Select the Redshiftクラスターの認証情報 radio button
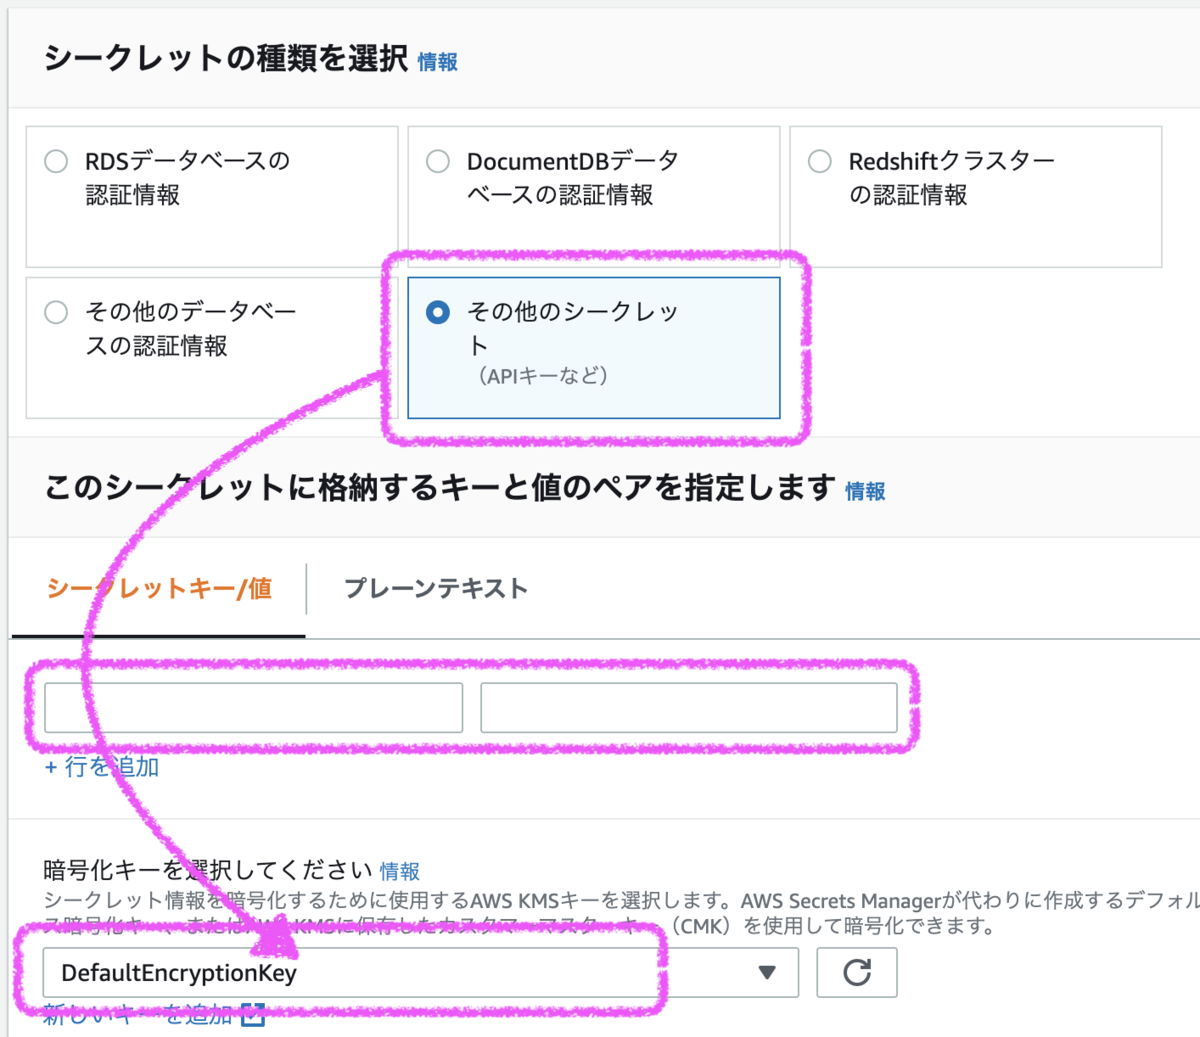1200x1037 pixels. coord(819,160)
